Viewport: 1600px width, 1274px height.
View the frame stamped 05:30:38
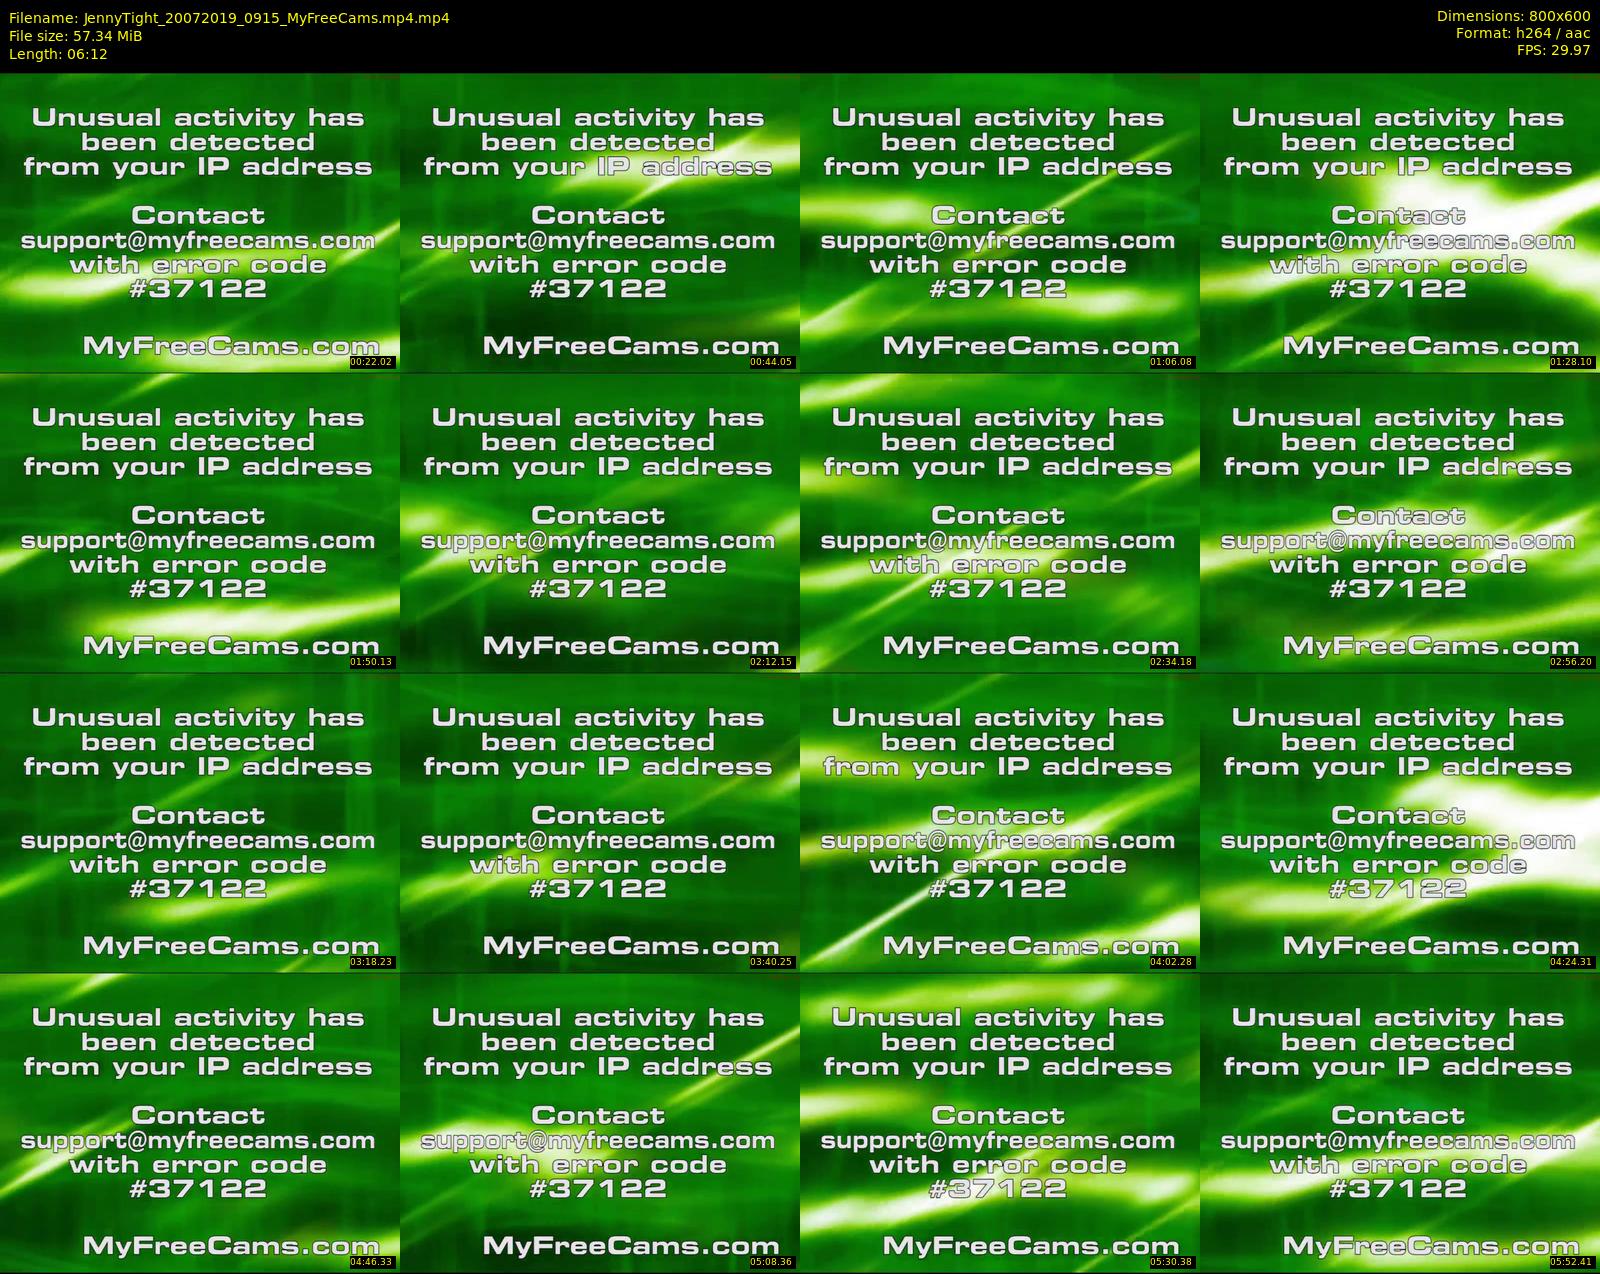(x=1000, y=1122)
